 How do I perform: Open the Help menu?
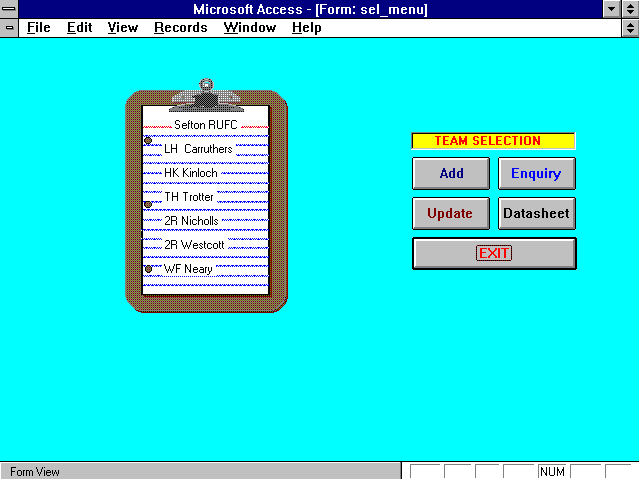[306, 28]
